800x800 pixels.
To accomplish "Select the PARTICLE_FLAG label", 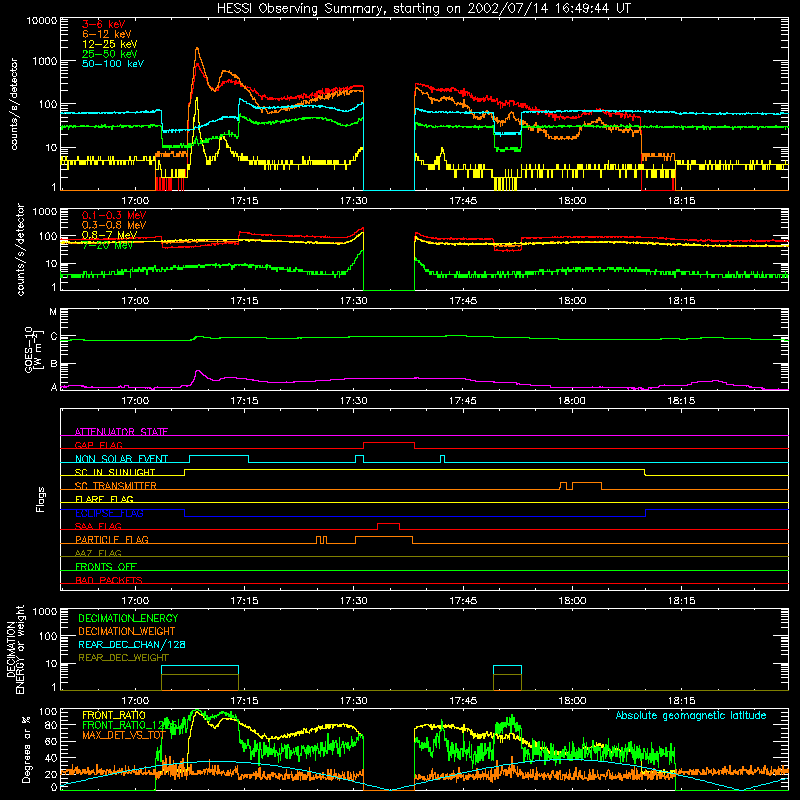I will pyautogui.click(x=112, y=539).
